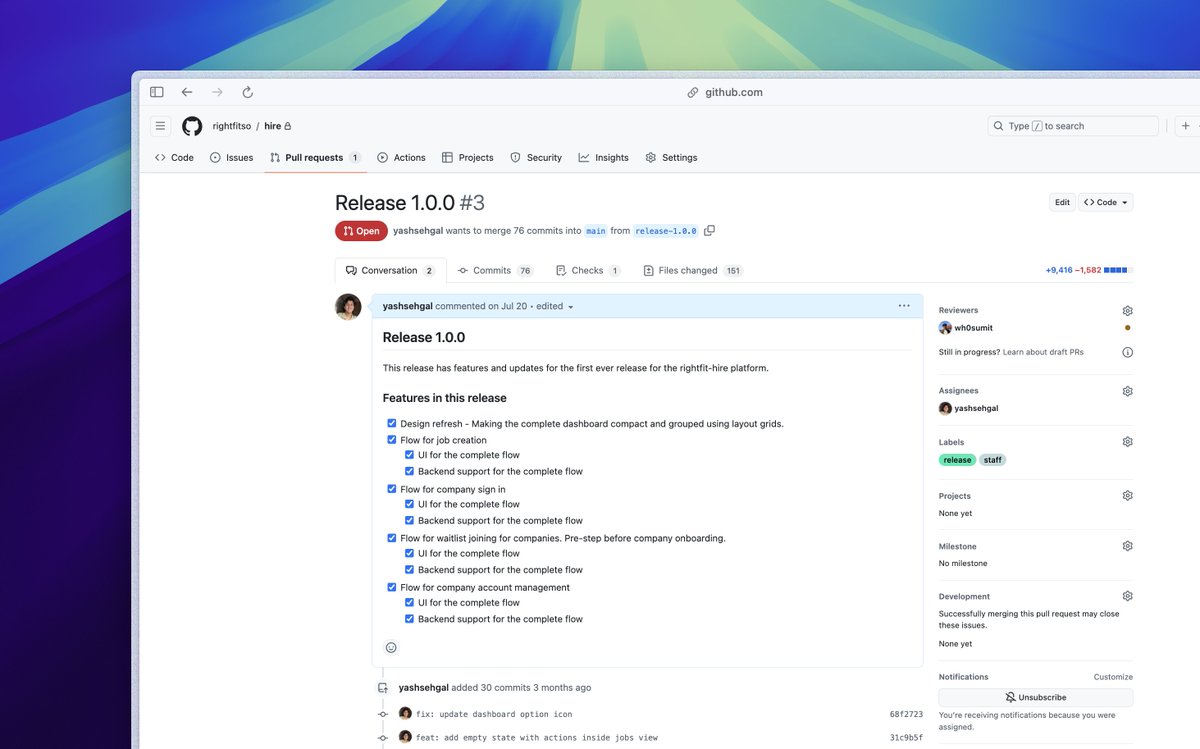Toggle UI checkbox under job creation
The height and width of the screenshot is (749, 1200).
tap(409, 455)
